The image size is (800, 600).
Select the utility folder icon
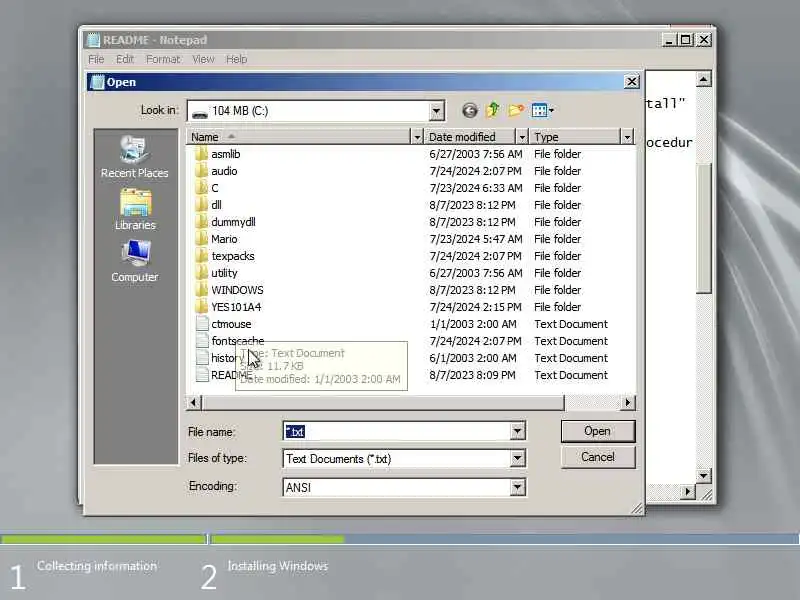(x=202, y=273)
